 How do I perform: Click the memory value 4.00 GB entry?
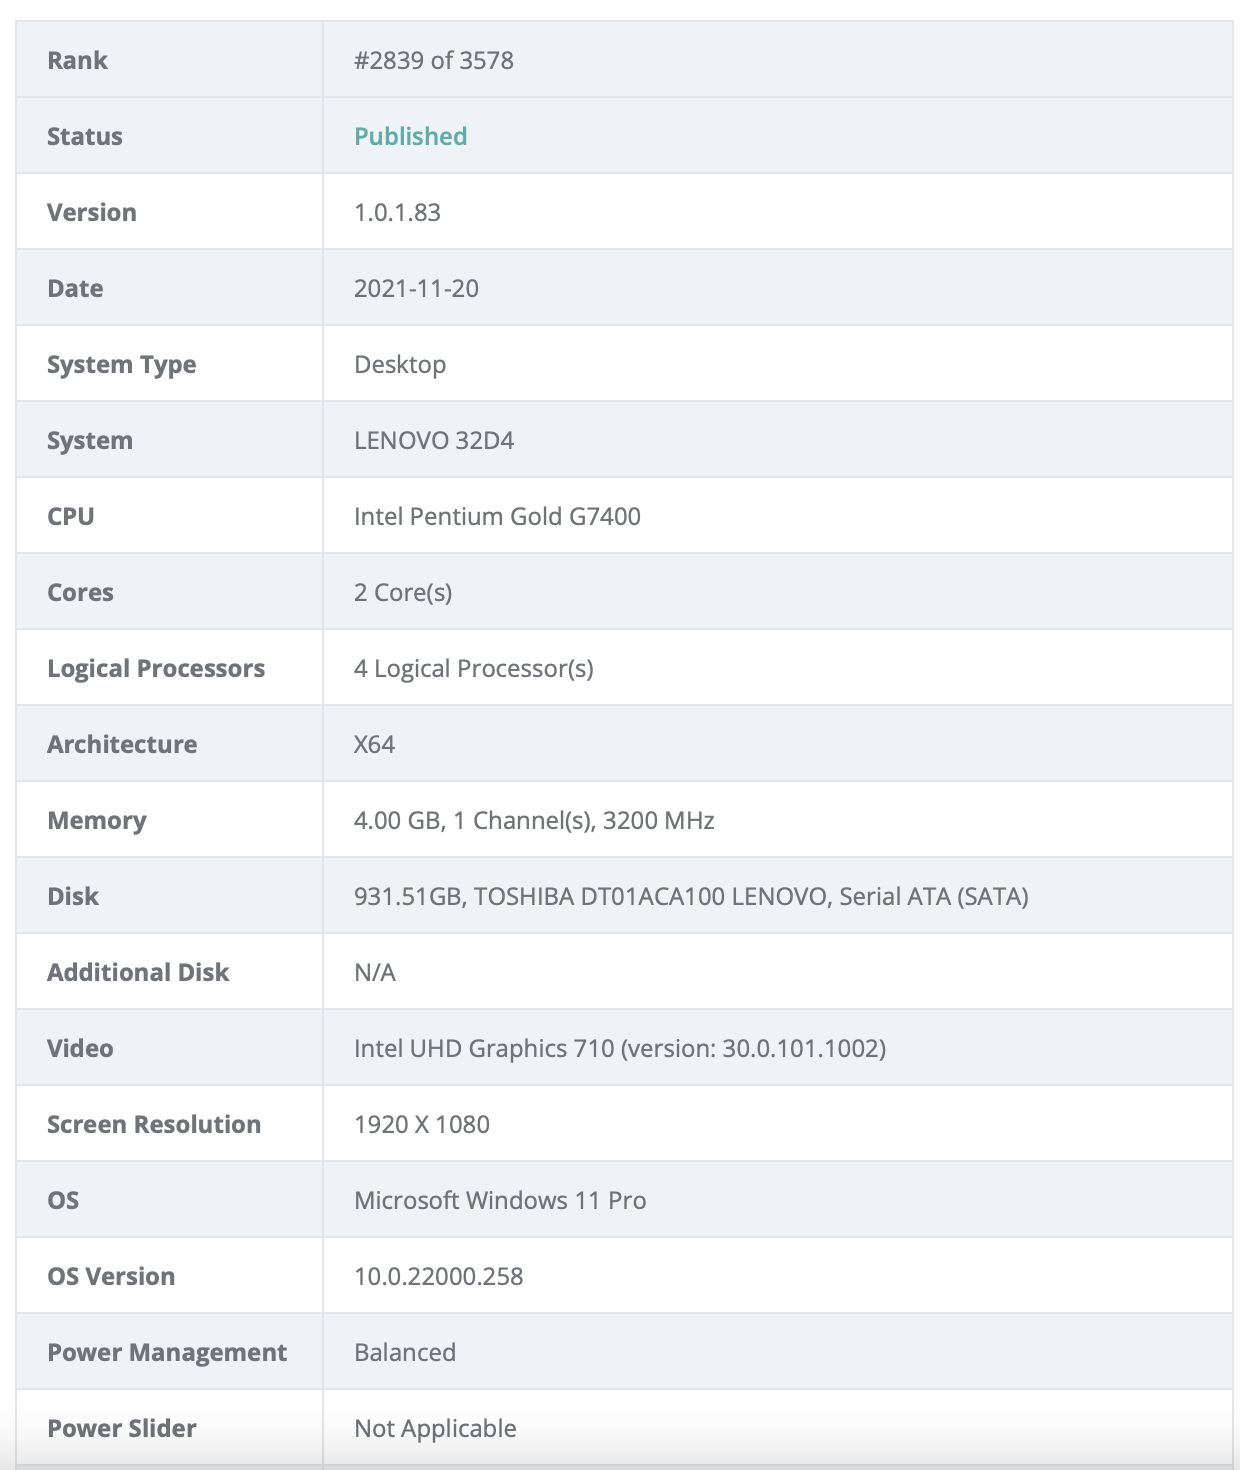pyautogui.click(x=534, y=820)
